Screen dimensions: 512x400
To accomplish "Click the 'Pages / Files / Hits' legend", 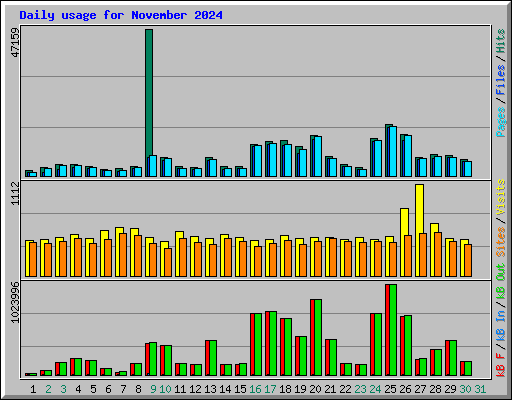I will (x=500, y=83).
